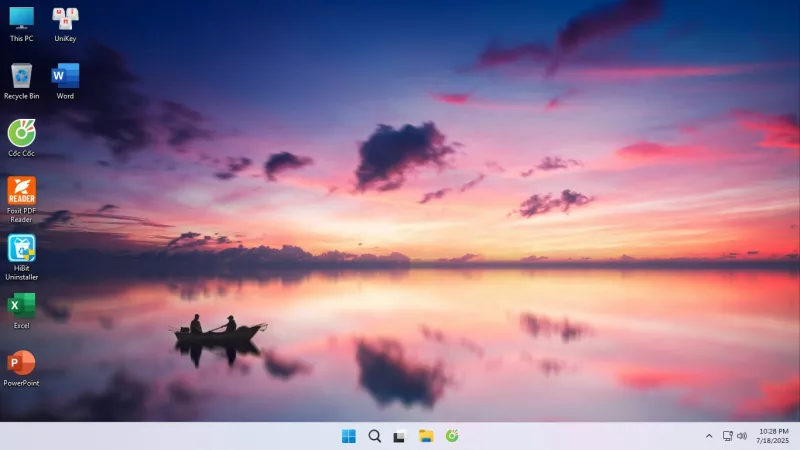This screenshot has width=800, height=450.
Task: Open the Windows Start menu
Action: click(348, 436)
